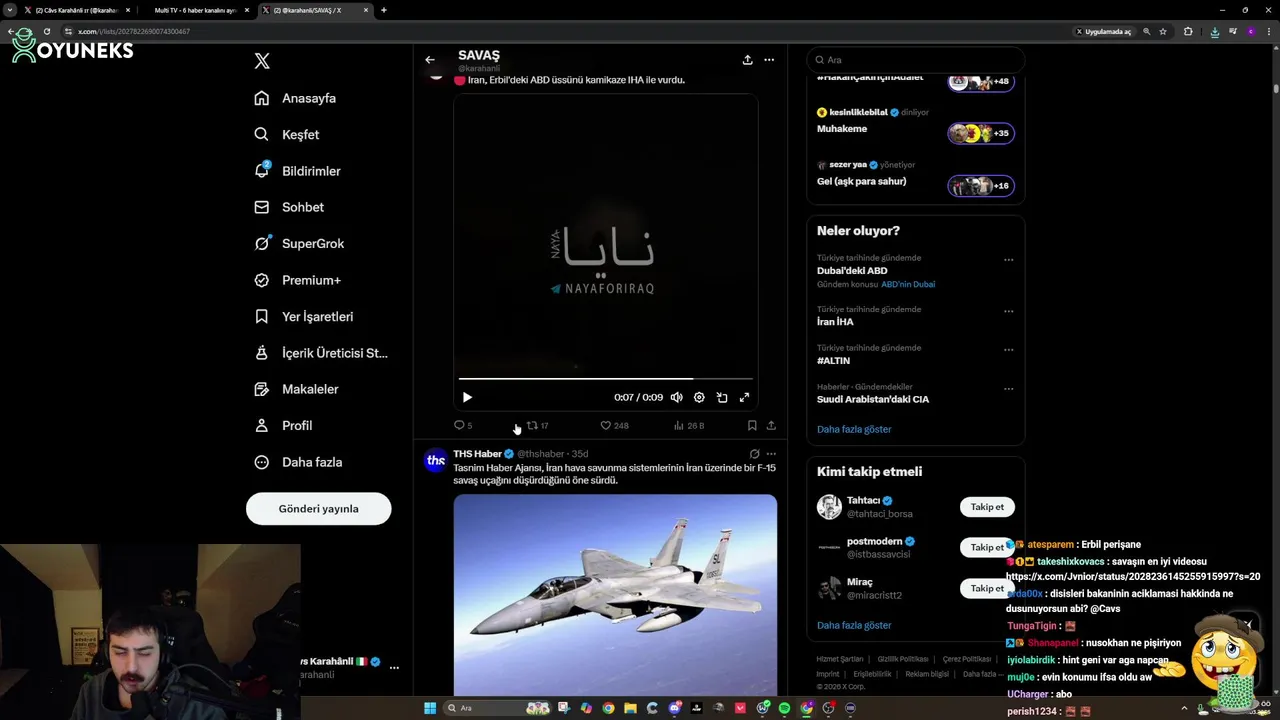
Task: Share the SAVAŞ list via header icon
Action: 747,60
